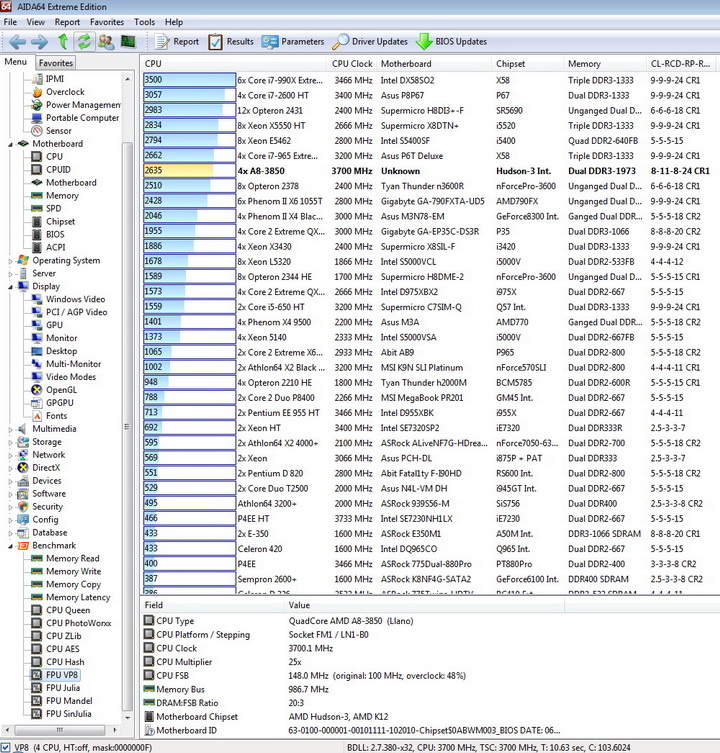Select CPU Queen benchmark icon
The width and height of the screenshot is (720, 753).
[37, 610]
